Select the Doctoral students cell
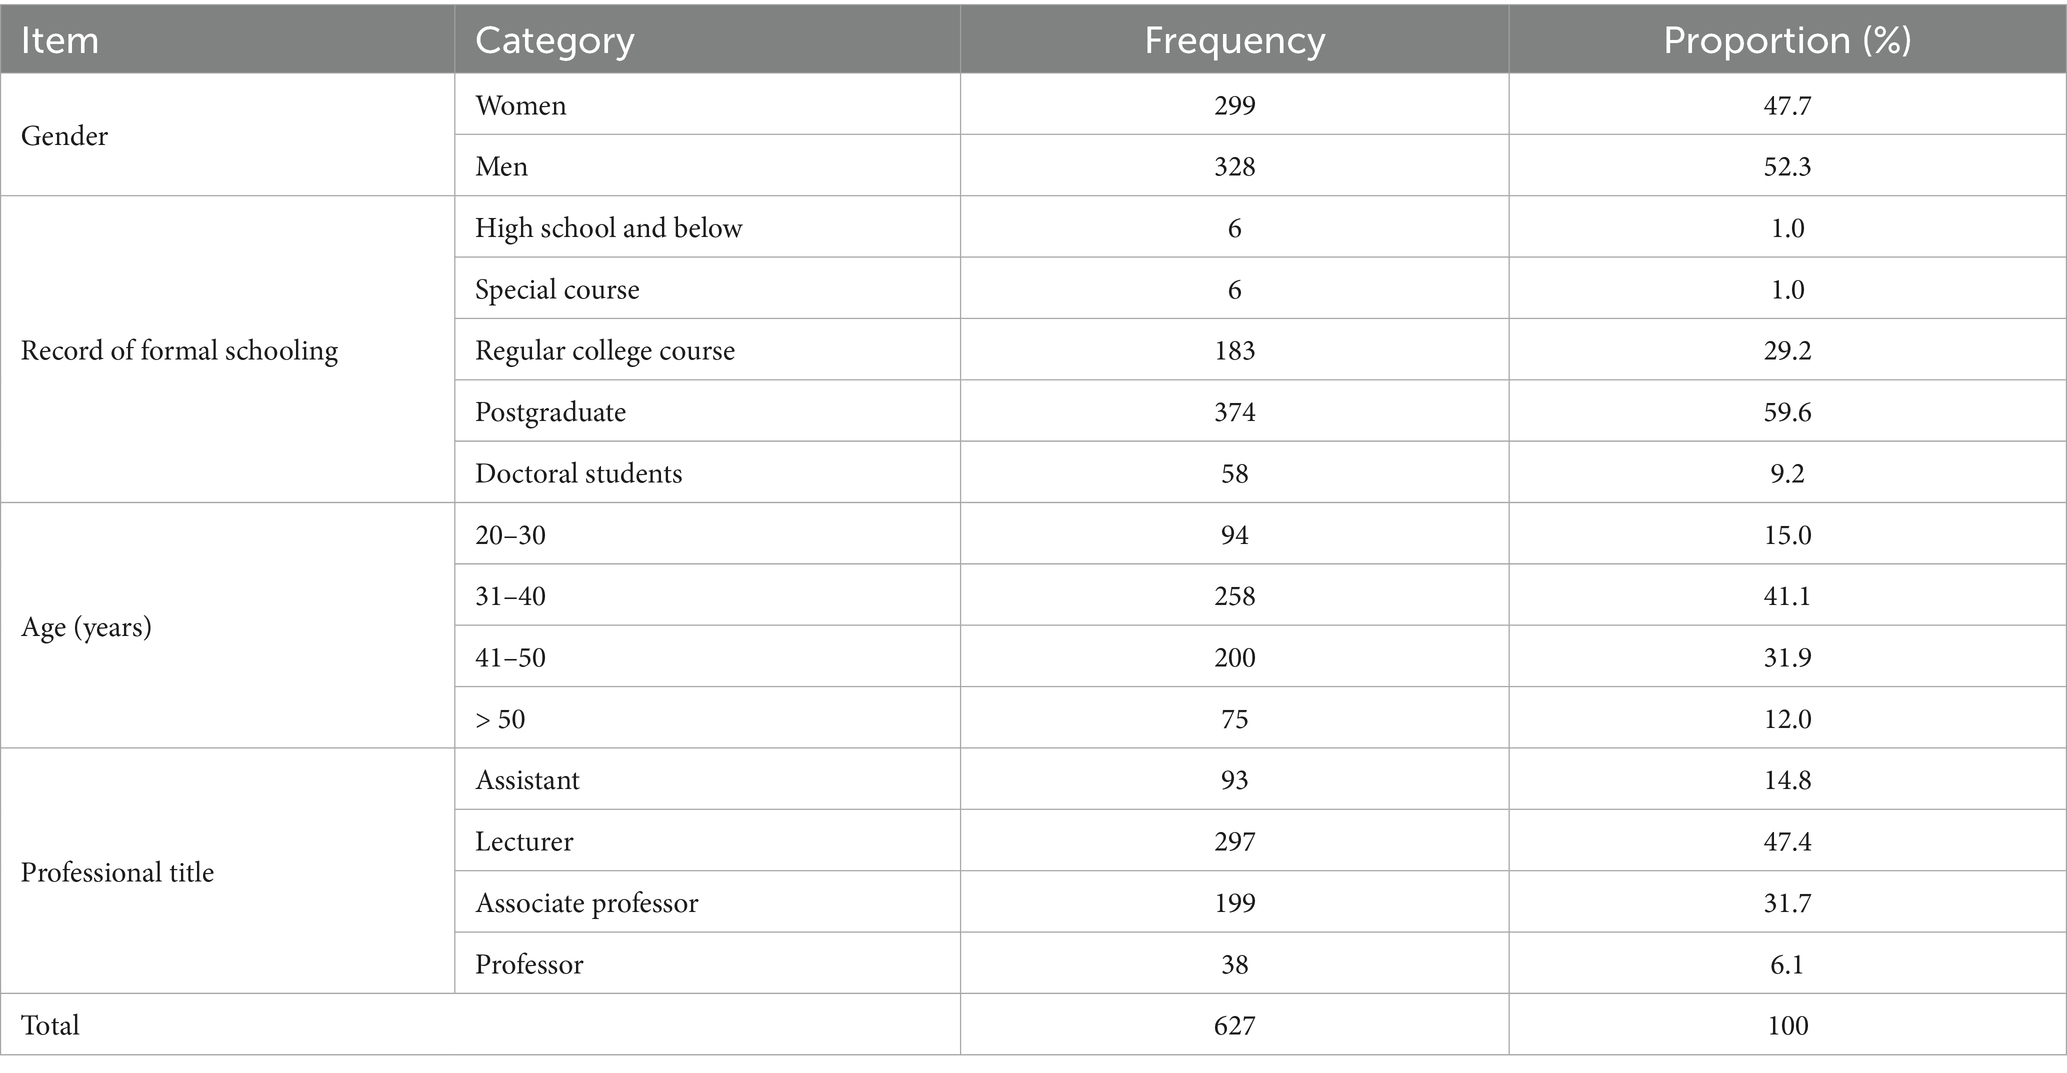The height and width of the screenshot is (1073, 2067). click(578, 473)
